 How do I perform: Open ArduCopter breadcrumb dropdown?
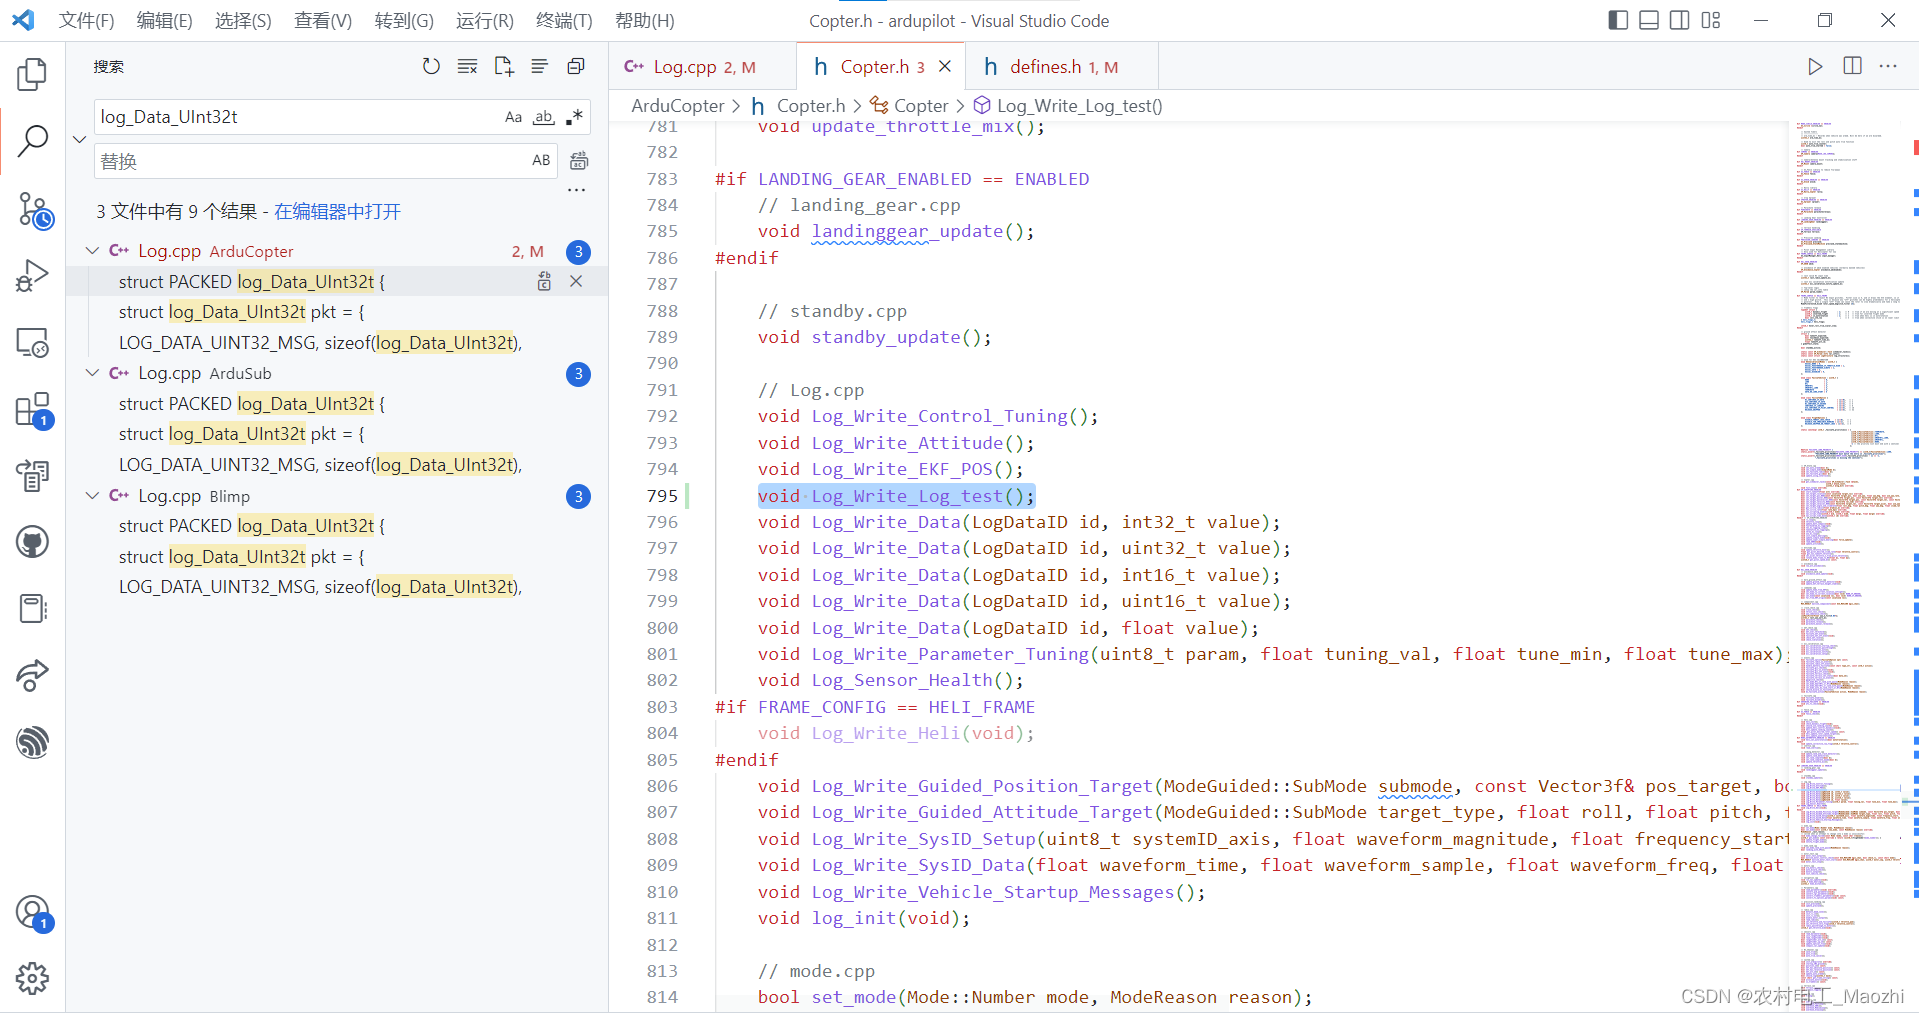[x=677, y=106]
